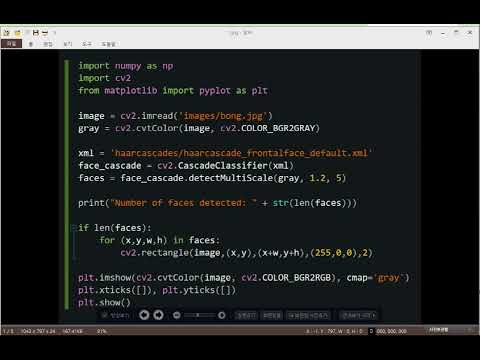Minimize the image viewer window

click(443, 33)
